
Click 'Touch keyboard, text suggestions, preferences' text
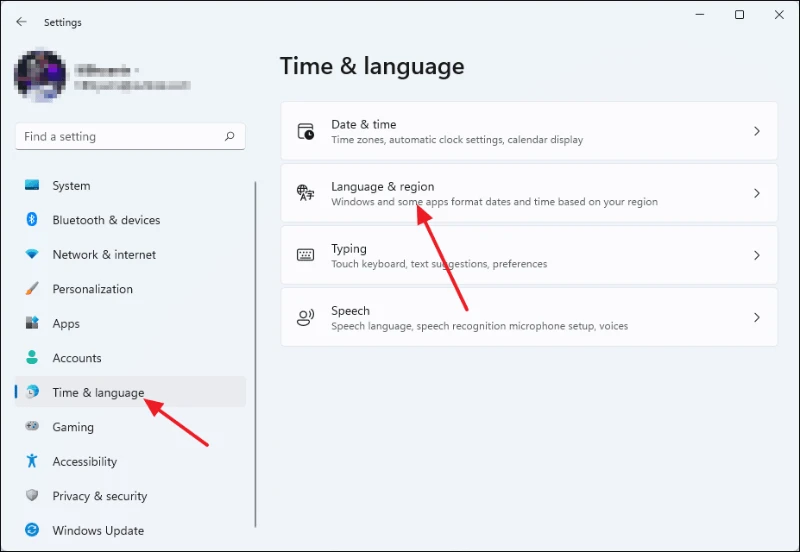439,264
